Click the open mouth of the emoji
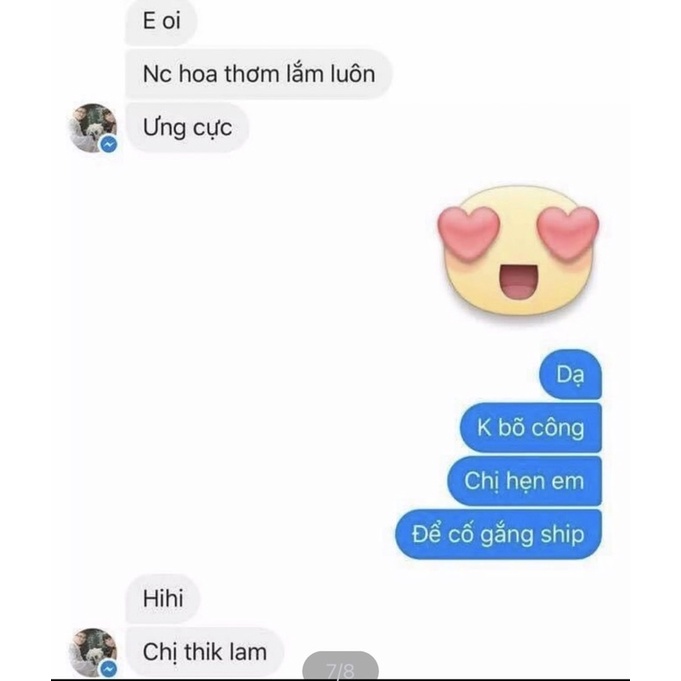Screen dimensions: 681x681 (518, 281)
